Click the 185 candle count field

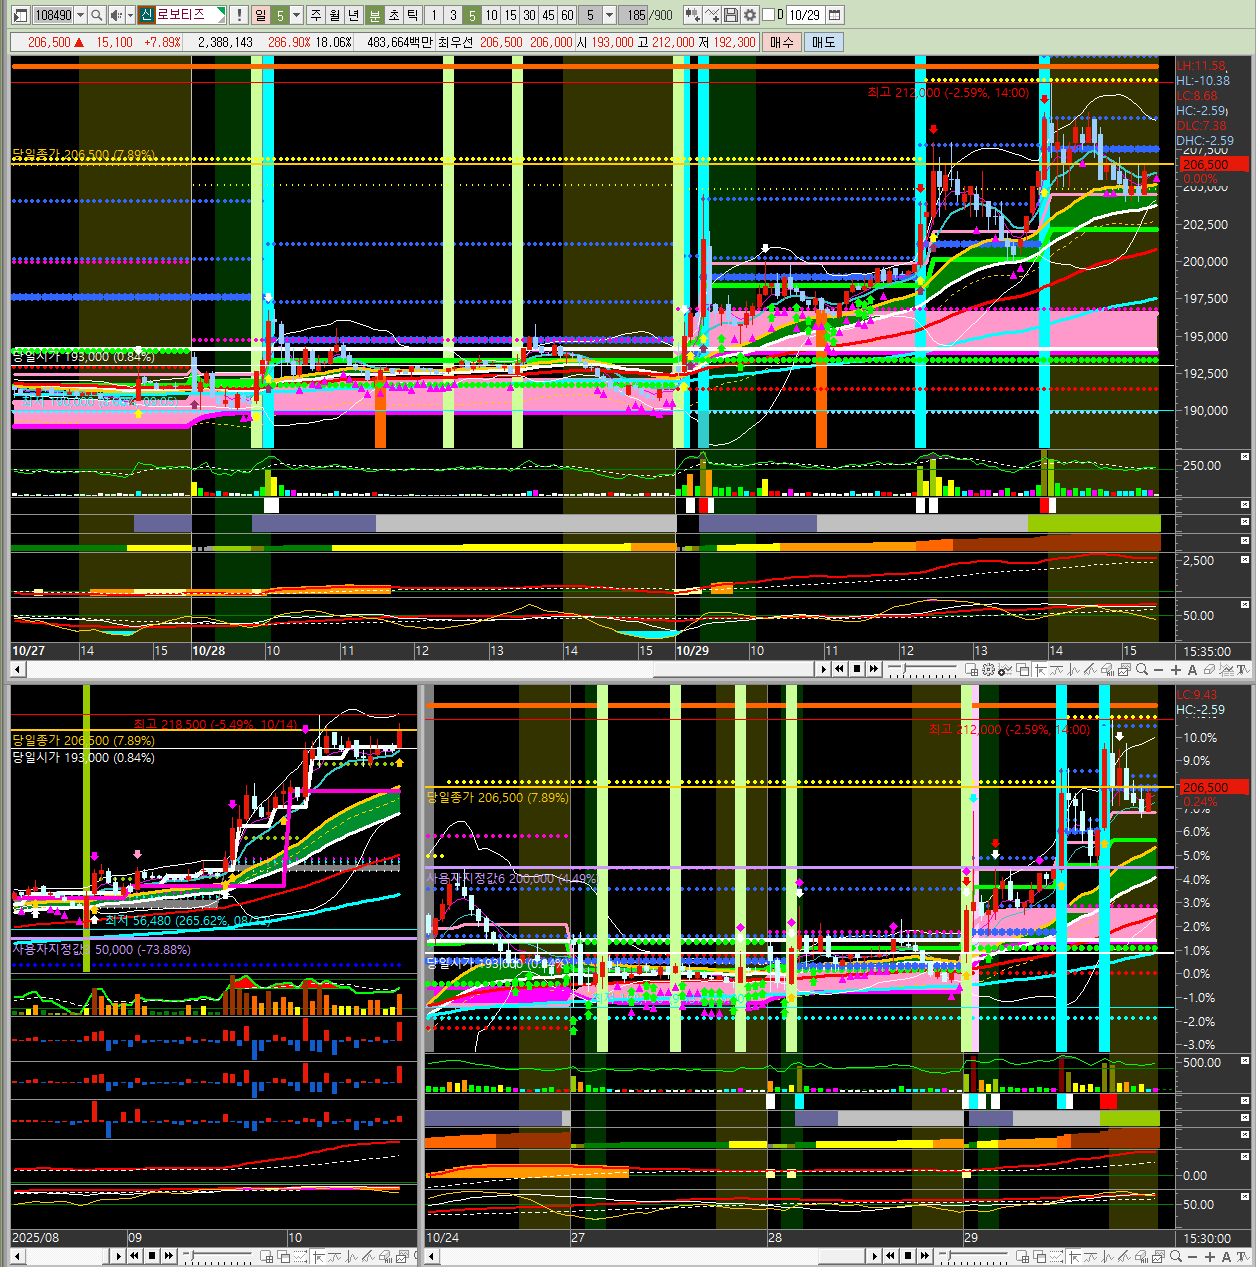click(634, 15)
